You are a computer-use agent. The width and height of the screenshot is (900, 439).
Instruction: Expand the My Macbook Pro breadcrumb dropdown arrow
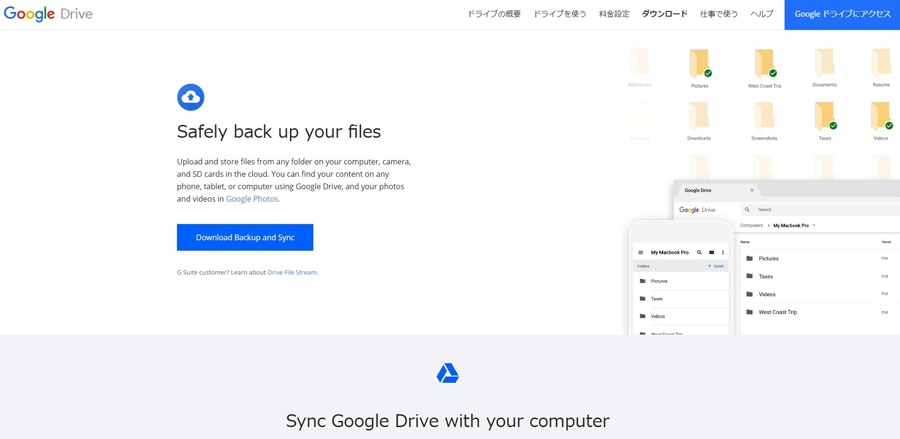point(814,226)
